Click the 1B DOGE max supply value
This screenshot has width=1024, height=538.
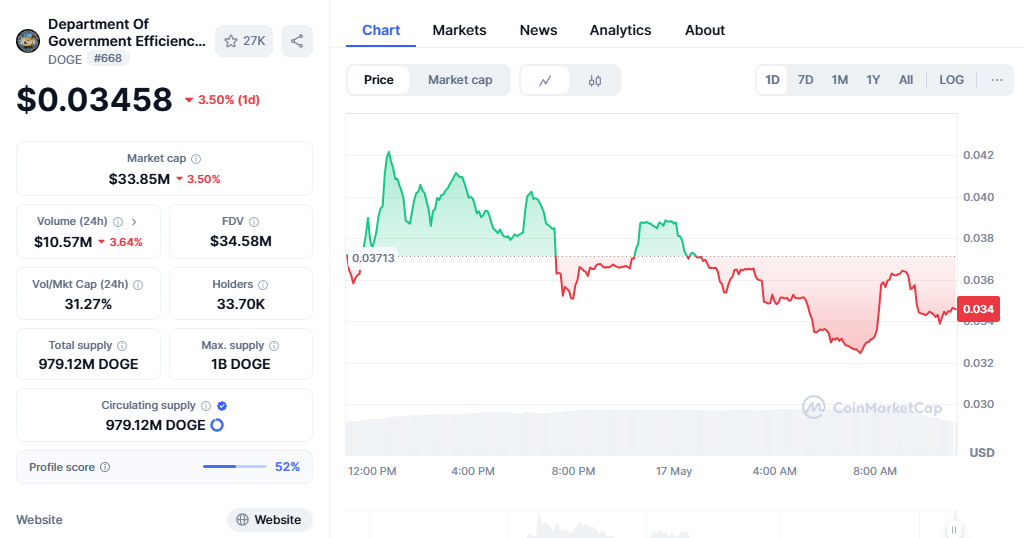click(241, 364)
